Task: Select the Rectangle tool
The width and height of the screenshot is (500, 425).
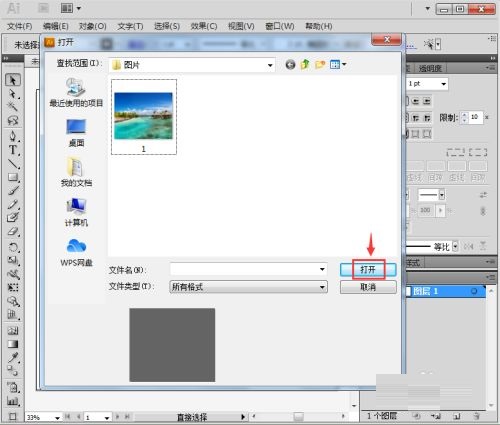Action: coord(13,177)
